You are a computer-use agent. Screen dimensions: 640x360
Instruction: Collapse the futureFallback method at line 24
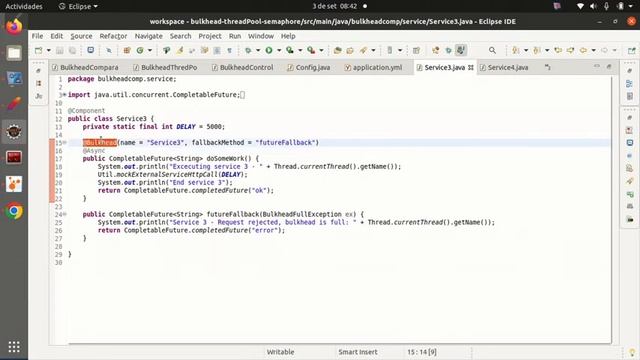(x=64, y=214)
